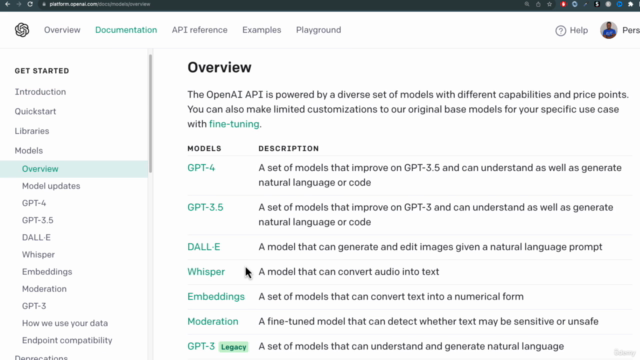Click the GET STARTED sidebar heading
The width and height of the screenshot is (640, 360).
coord(42,71)
